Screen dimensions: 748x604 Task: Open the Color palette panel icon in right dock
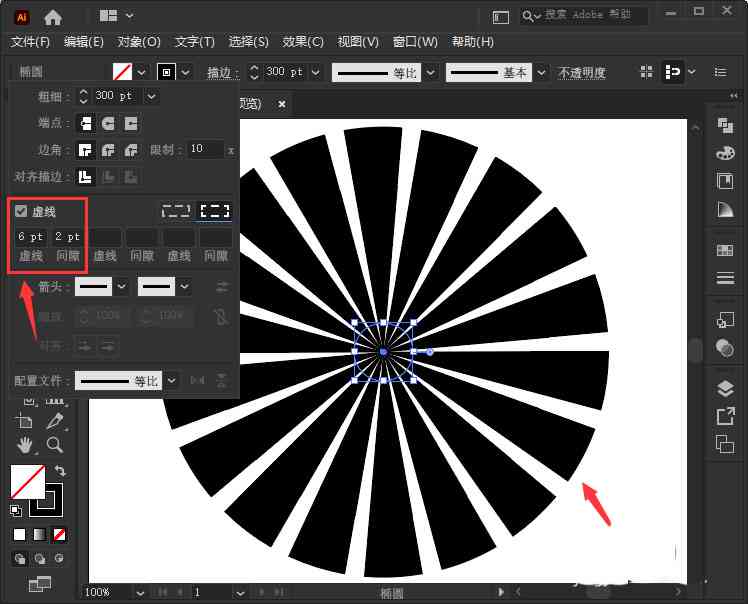point(725,153)
